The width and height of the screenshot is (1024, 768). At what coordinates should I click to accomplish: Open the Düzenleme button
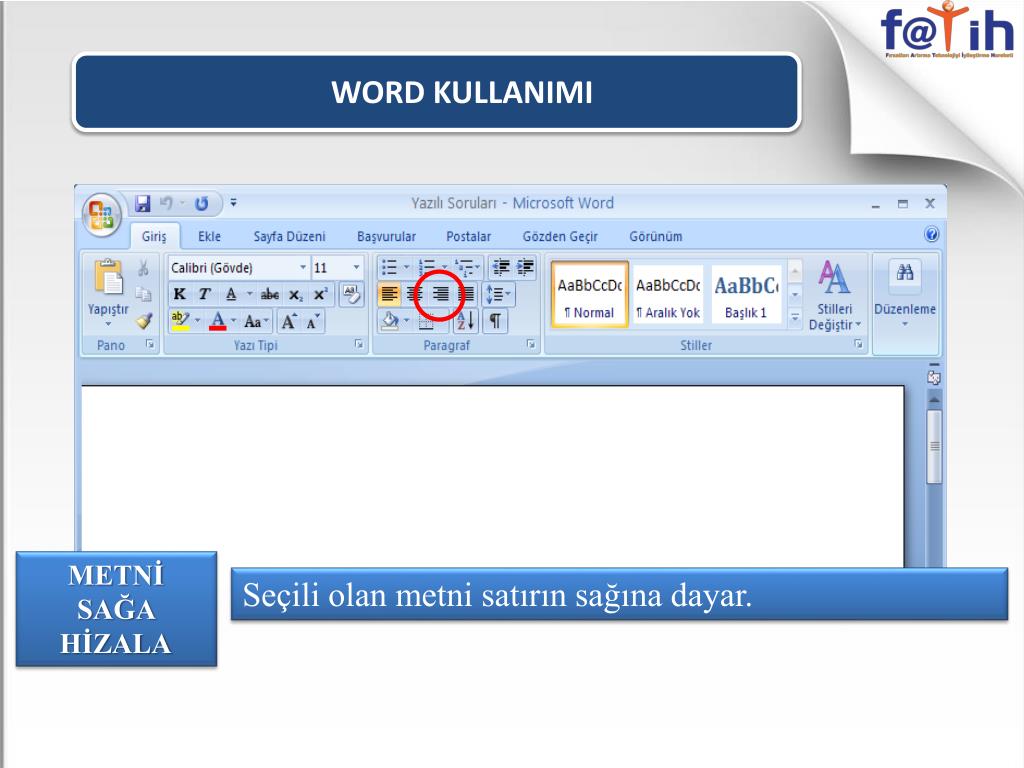tap(904, 295)
